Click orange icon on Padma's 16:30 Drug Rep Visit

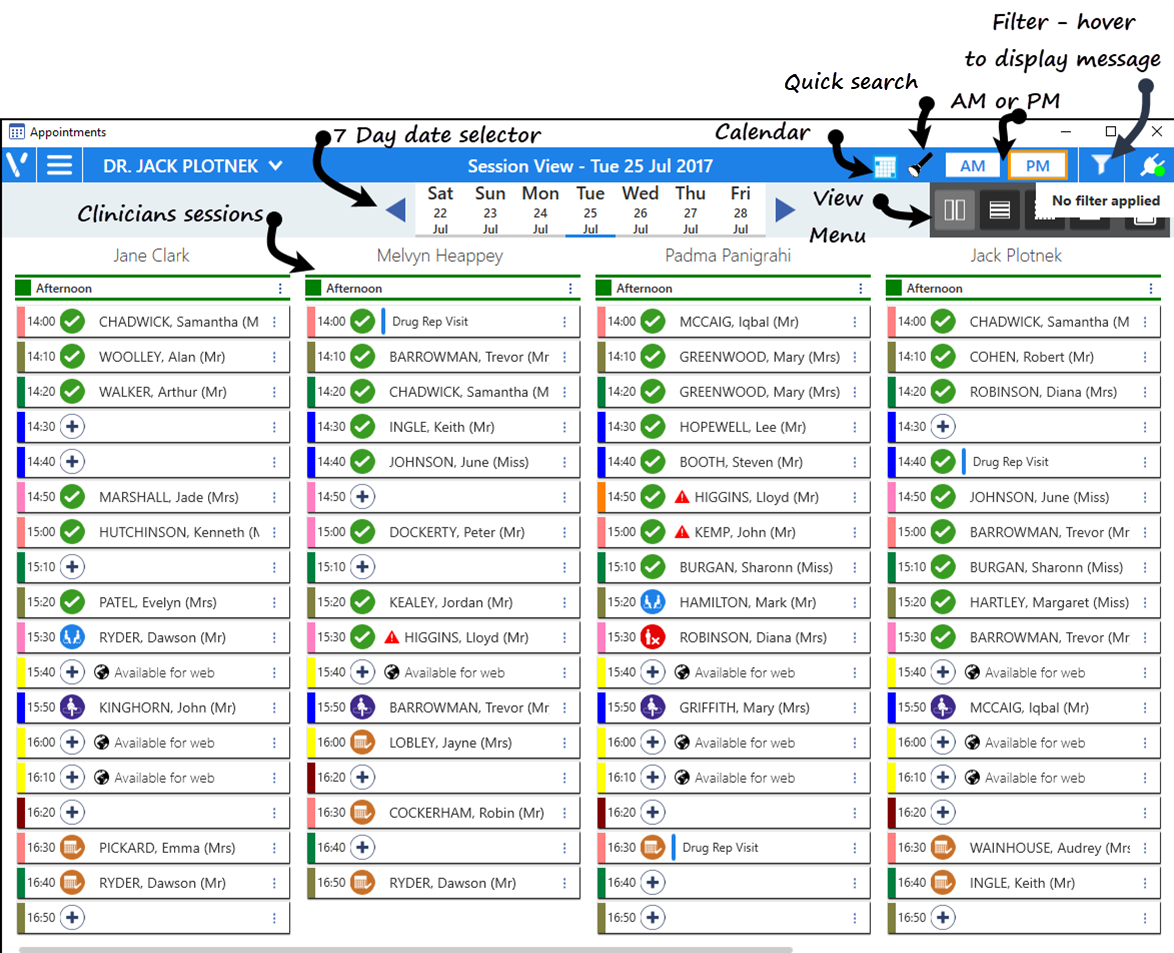coord(653,847)
